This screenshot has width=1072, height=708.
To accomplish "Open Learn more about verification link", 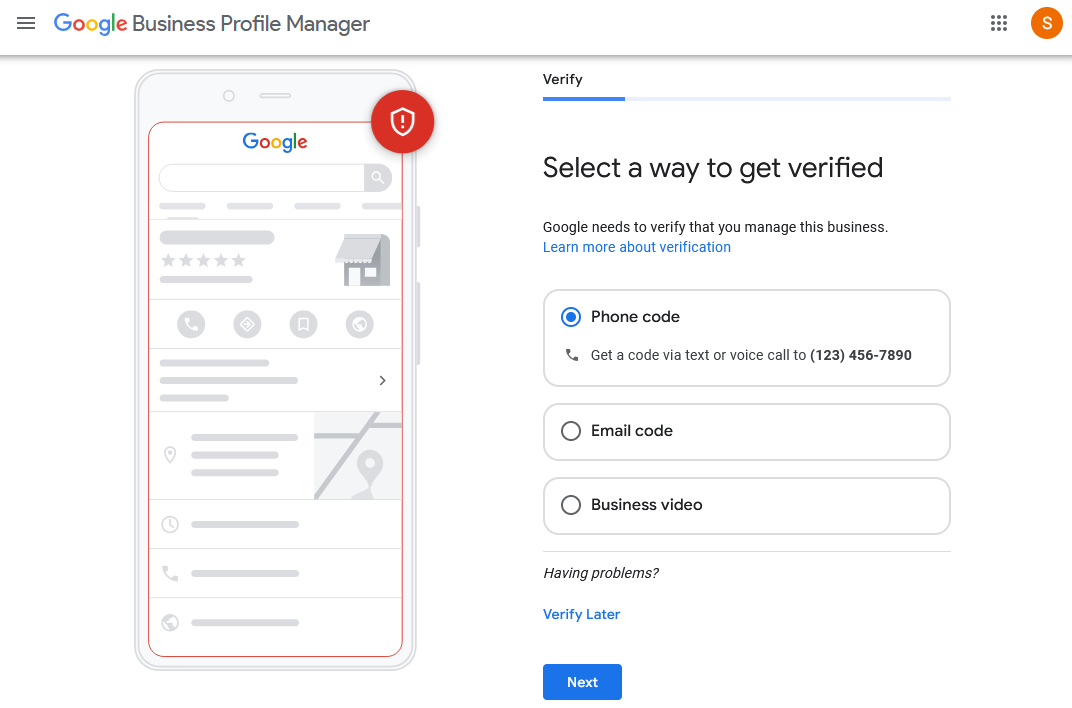I will click(636, 247).
